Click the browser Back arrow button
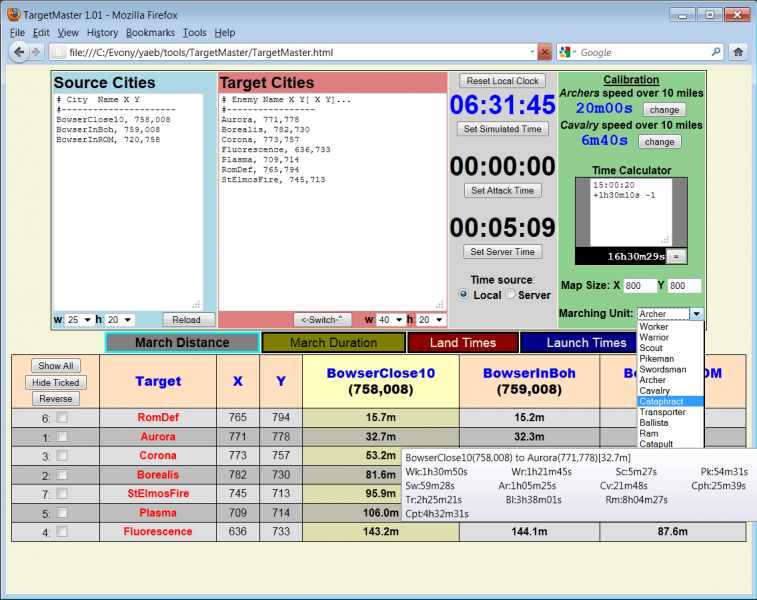This screenshot has height=600, width=757. pyautogui.click(x=20, y=52)
